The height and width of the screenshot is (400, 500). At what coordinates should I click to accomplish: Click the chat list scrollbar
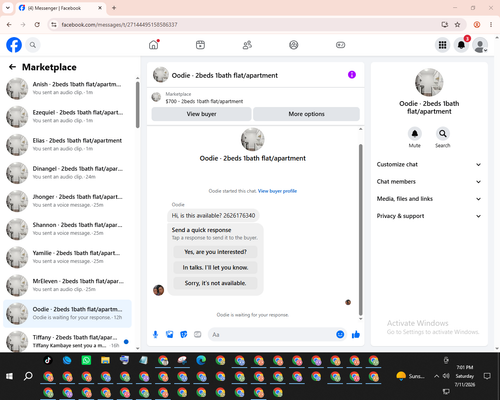tap(137, 105)
